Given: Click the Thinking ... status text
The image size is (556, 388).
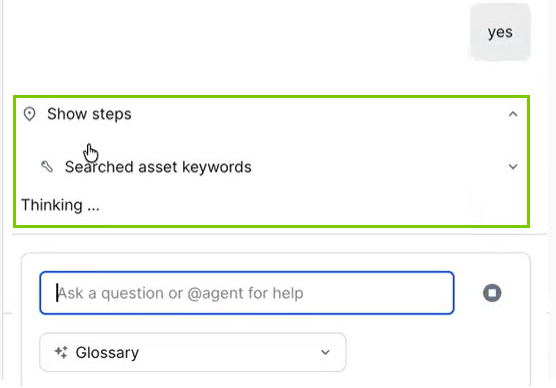Looking at the screenshot, I should pyautogui.click(x=60, y=205).
